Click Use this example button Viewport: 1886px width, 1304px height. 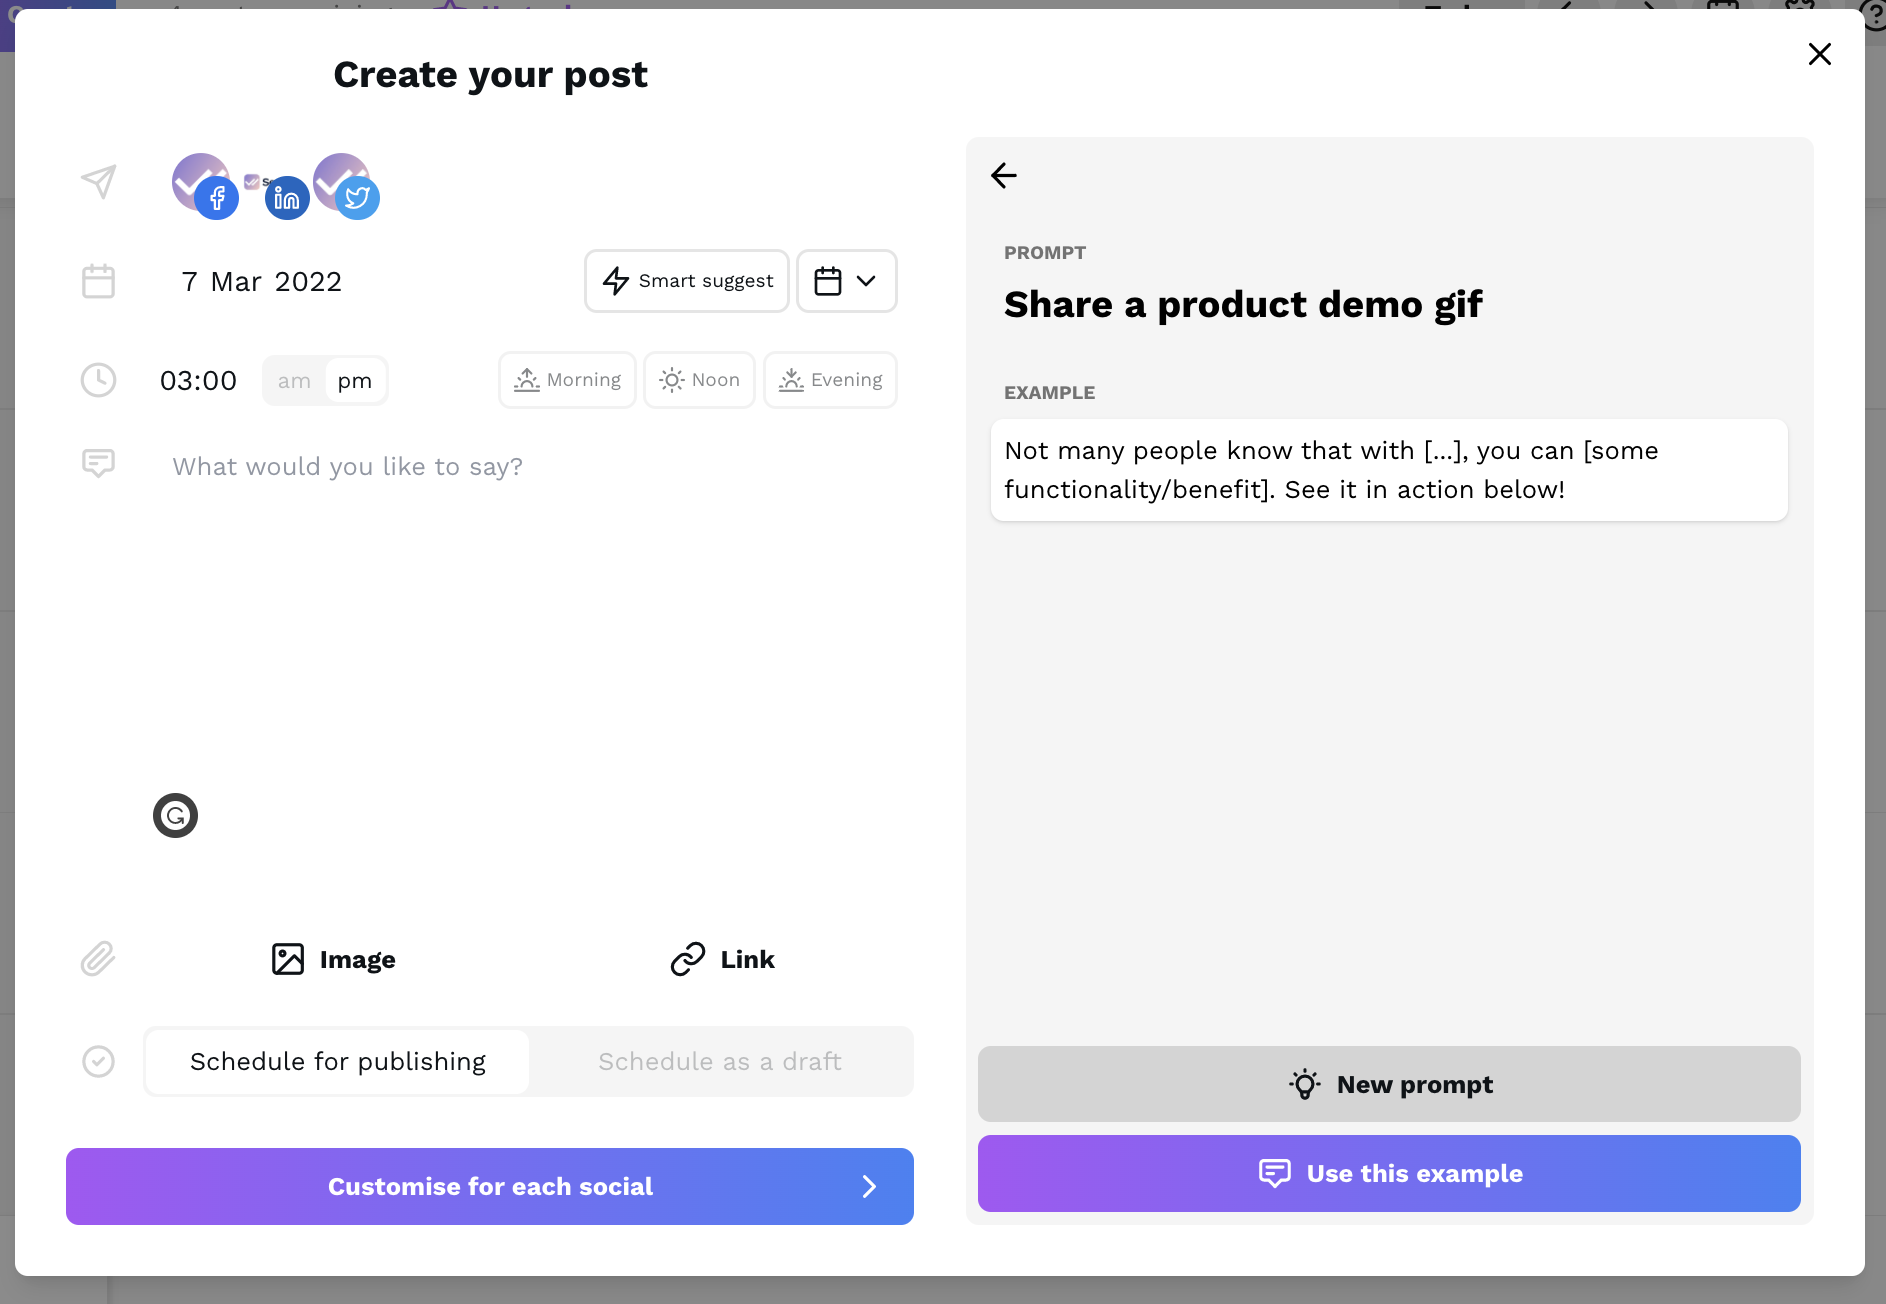coord(1389,1173)
